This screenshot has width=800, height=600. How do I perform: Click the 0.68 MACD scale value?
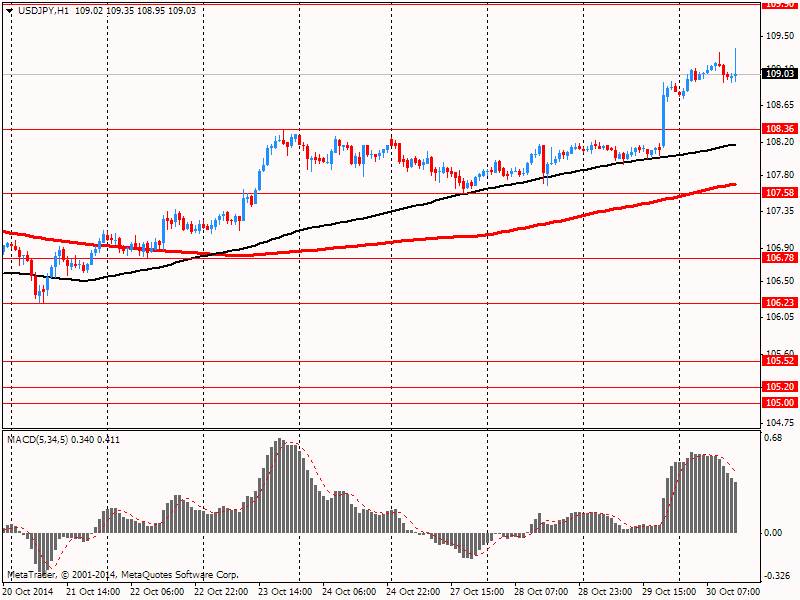tap(773, 437)
